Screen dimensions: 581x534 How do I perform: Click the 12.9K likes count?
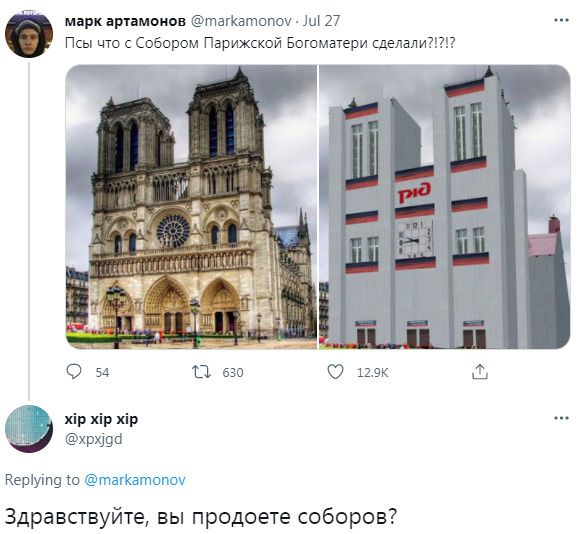(372, 372)
